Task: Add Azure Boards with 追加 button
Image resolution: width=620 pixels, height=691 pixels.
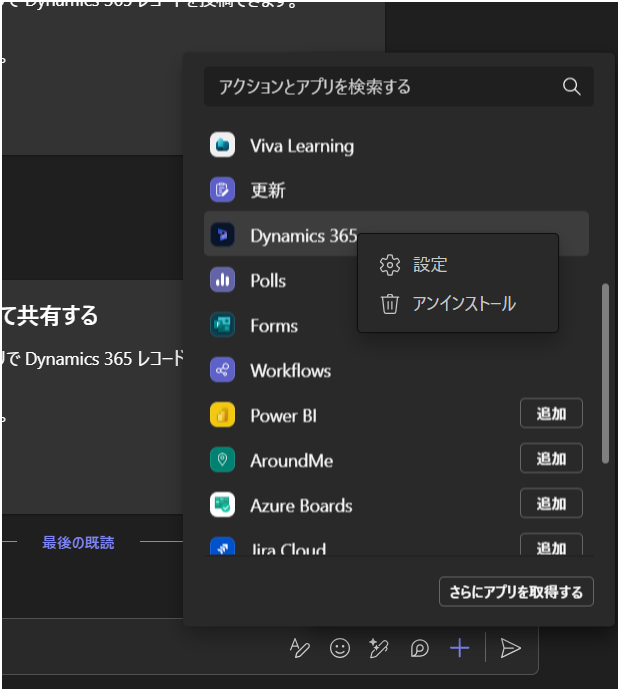Action: (551, 503)
